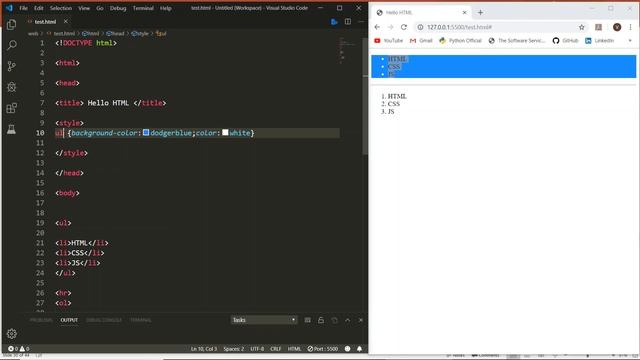The height and width of the screenshot is (360, 640).
Task: Select the Output panel tab
Action: point(69,320)
